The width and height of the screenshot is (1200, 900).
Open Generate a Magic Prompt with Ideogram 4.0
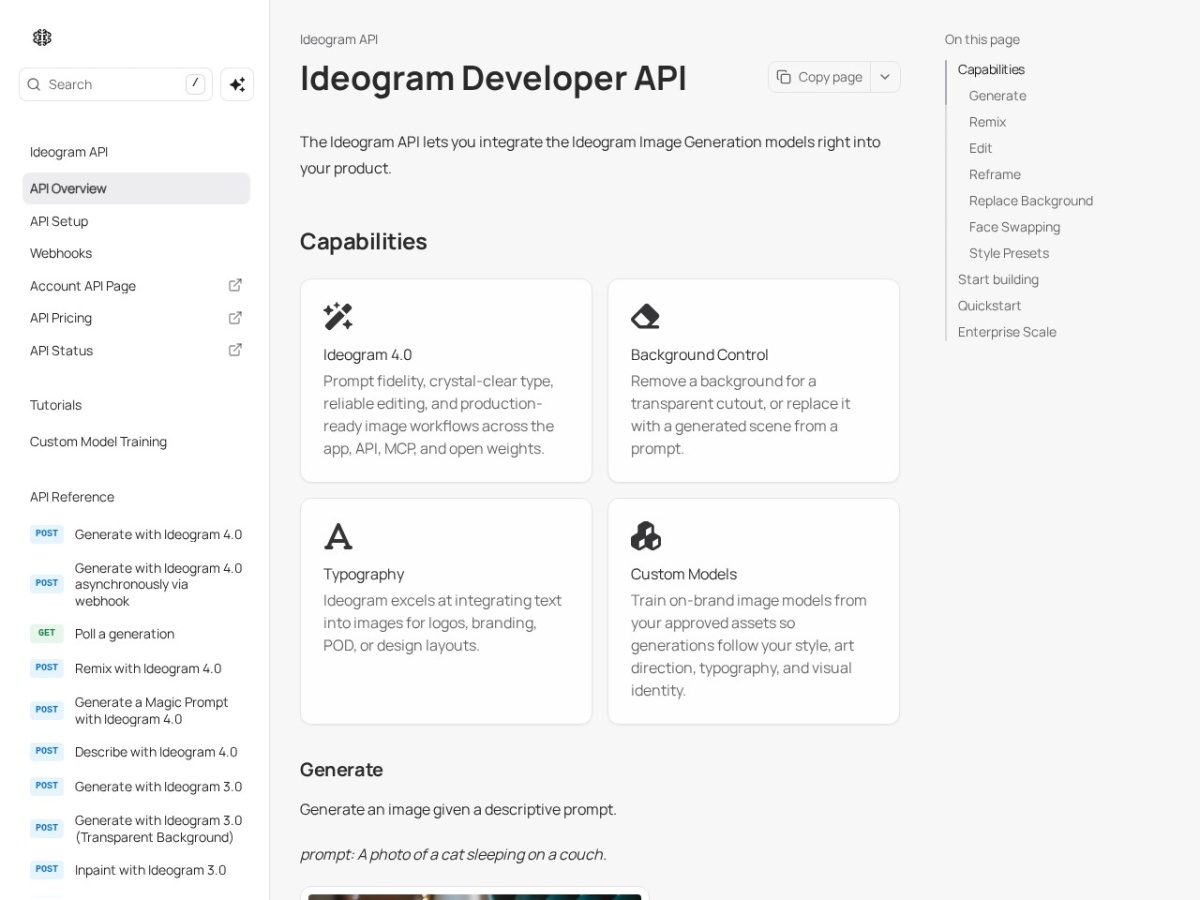point(136,710)
